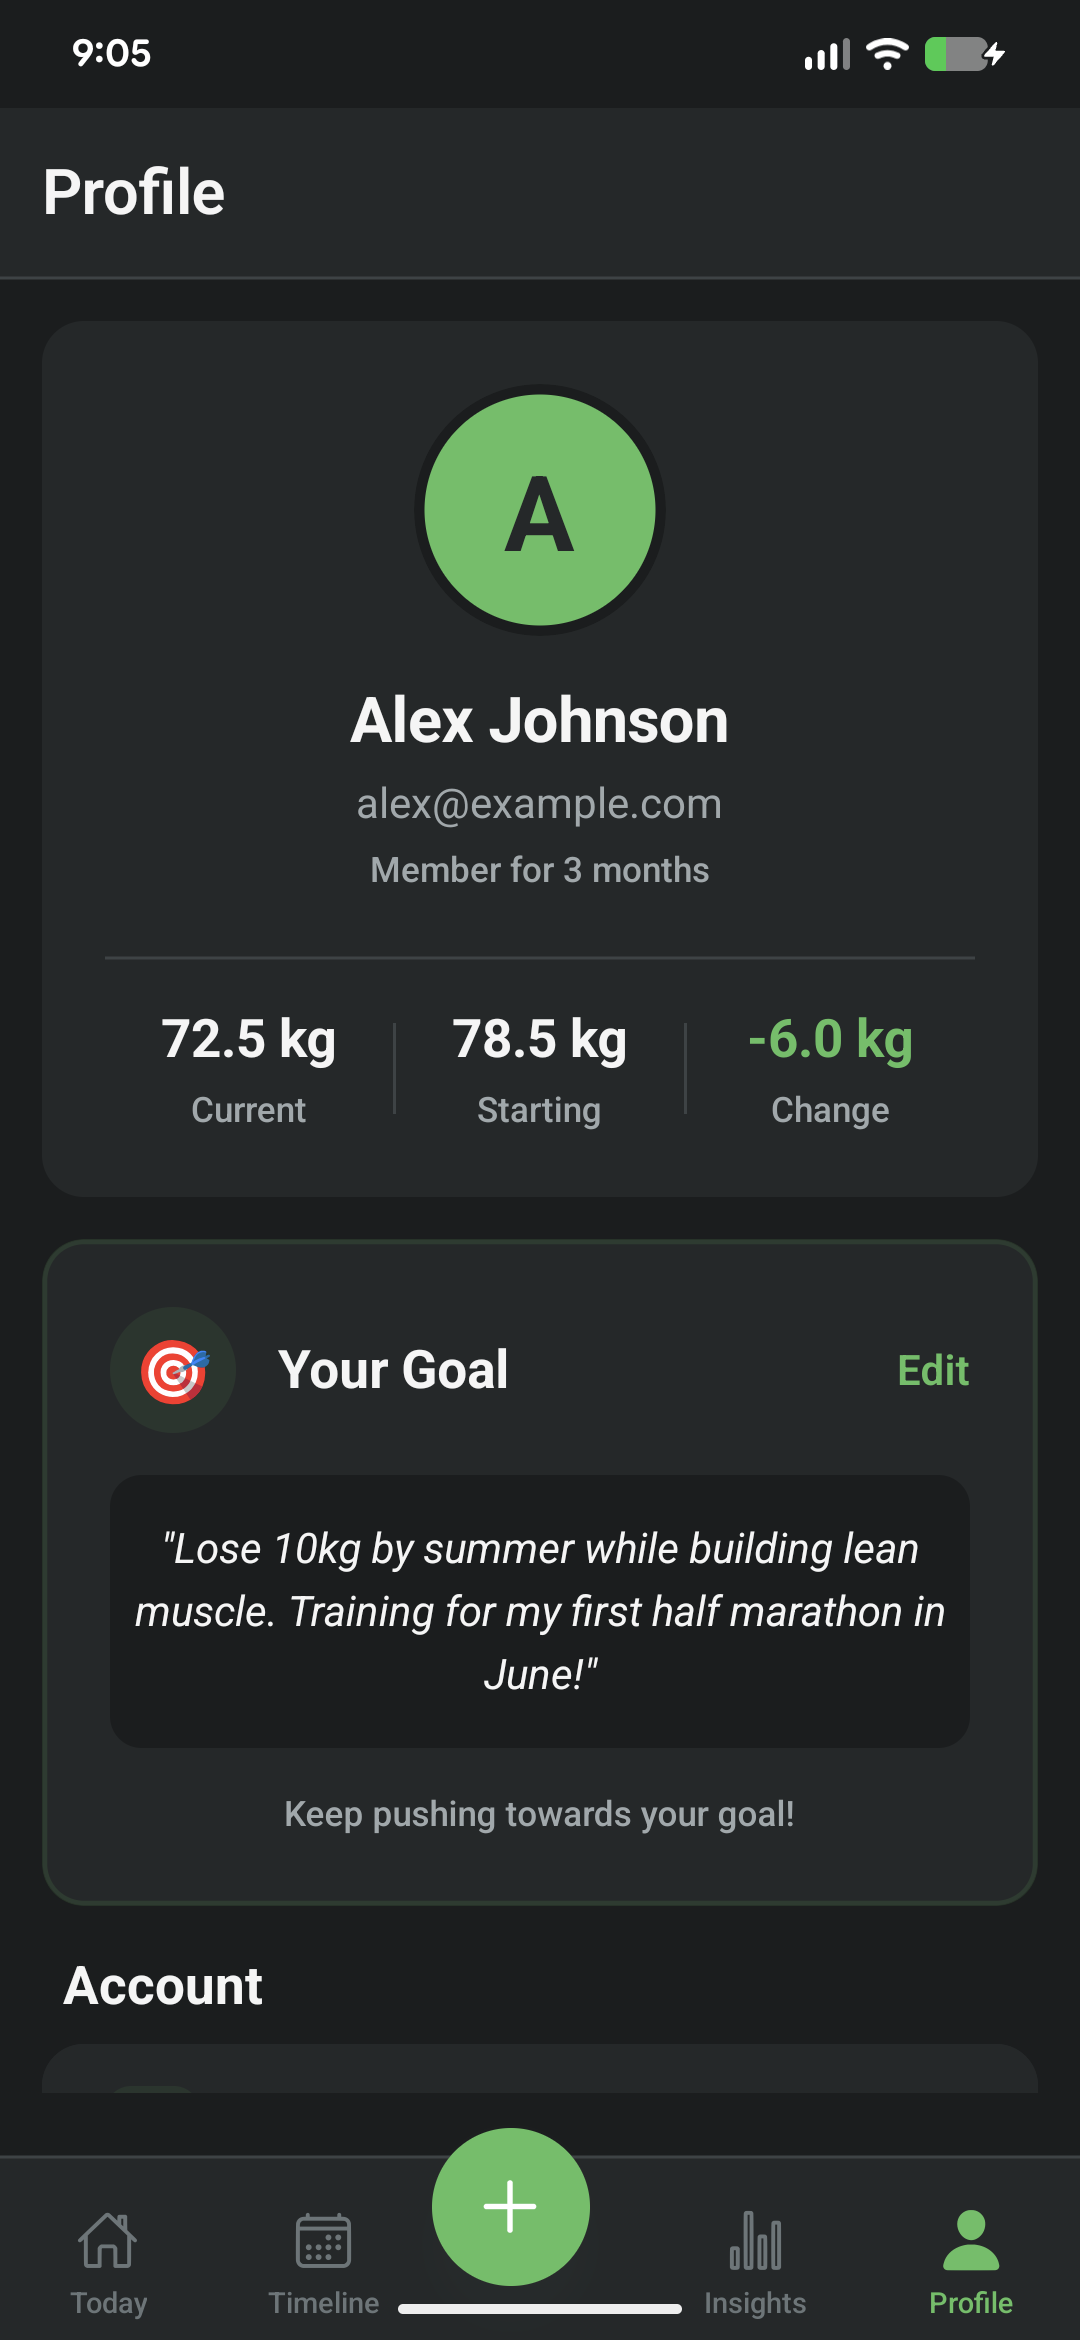This screenshot has height=2340, width=1080.
Task: Tap the 72.5 kg current weight
Action: point(249,1039)
